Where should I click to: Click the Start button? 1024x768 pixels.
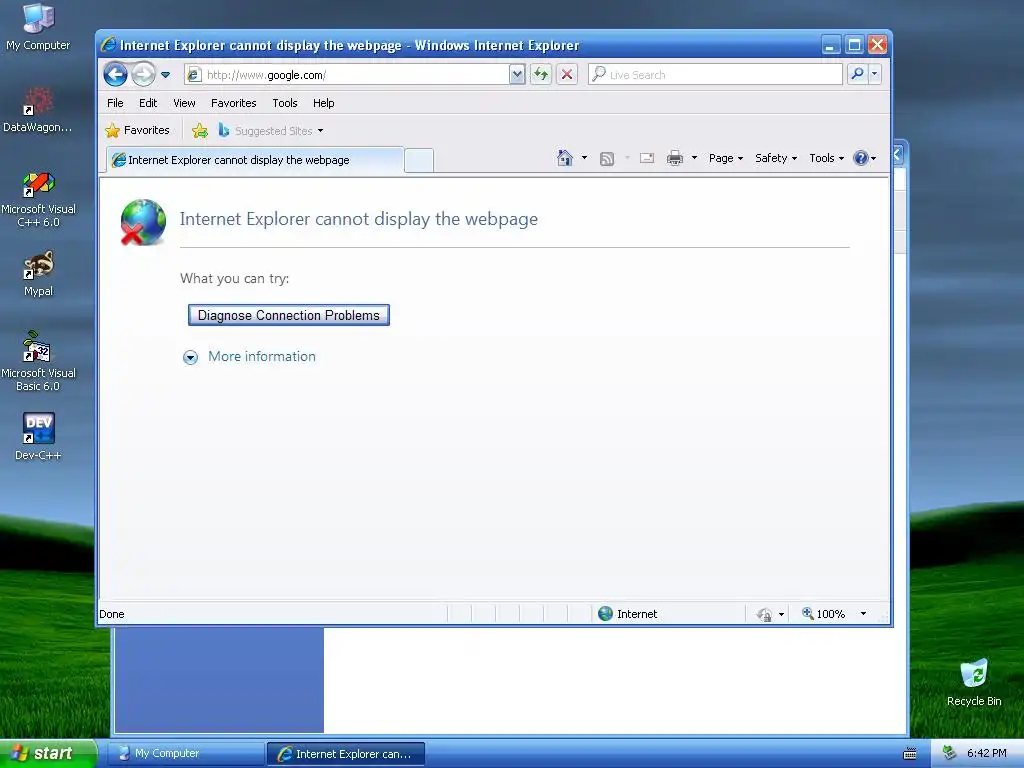coord(47,753)
